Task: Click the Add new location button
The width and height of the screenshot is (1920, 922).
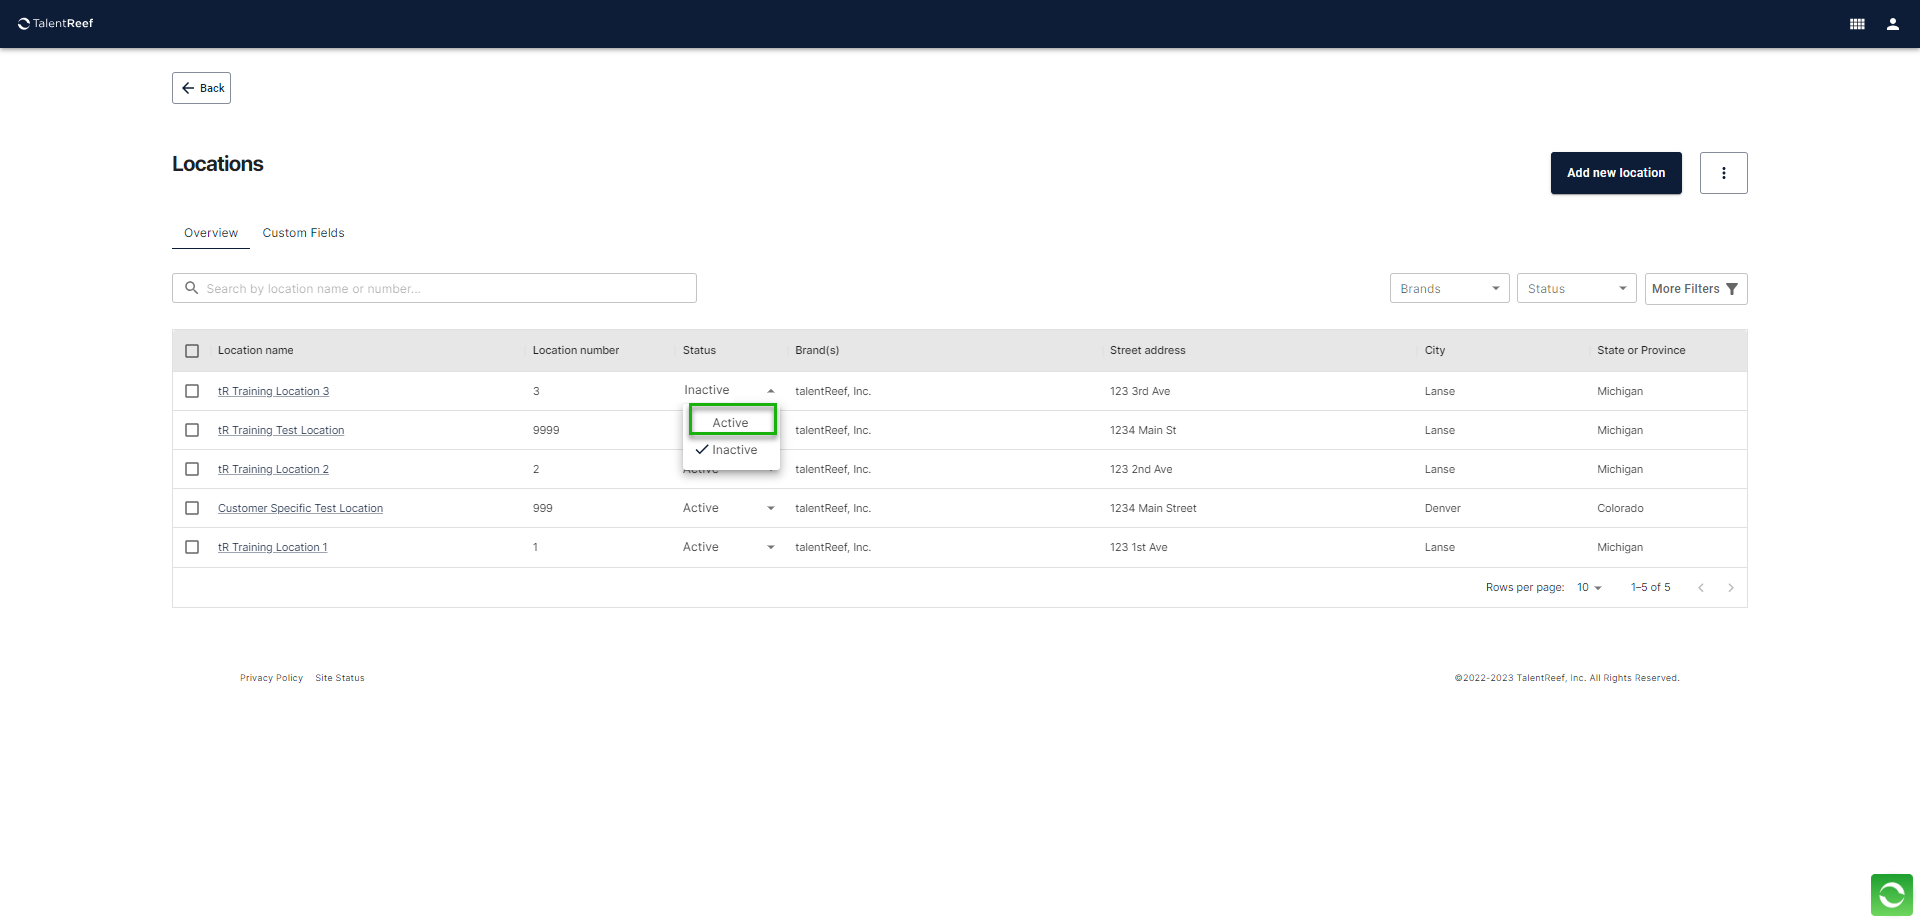Action: [x=1616, y=173]
